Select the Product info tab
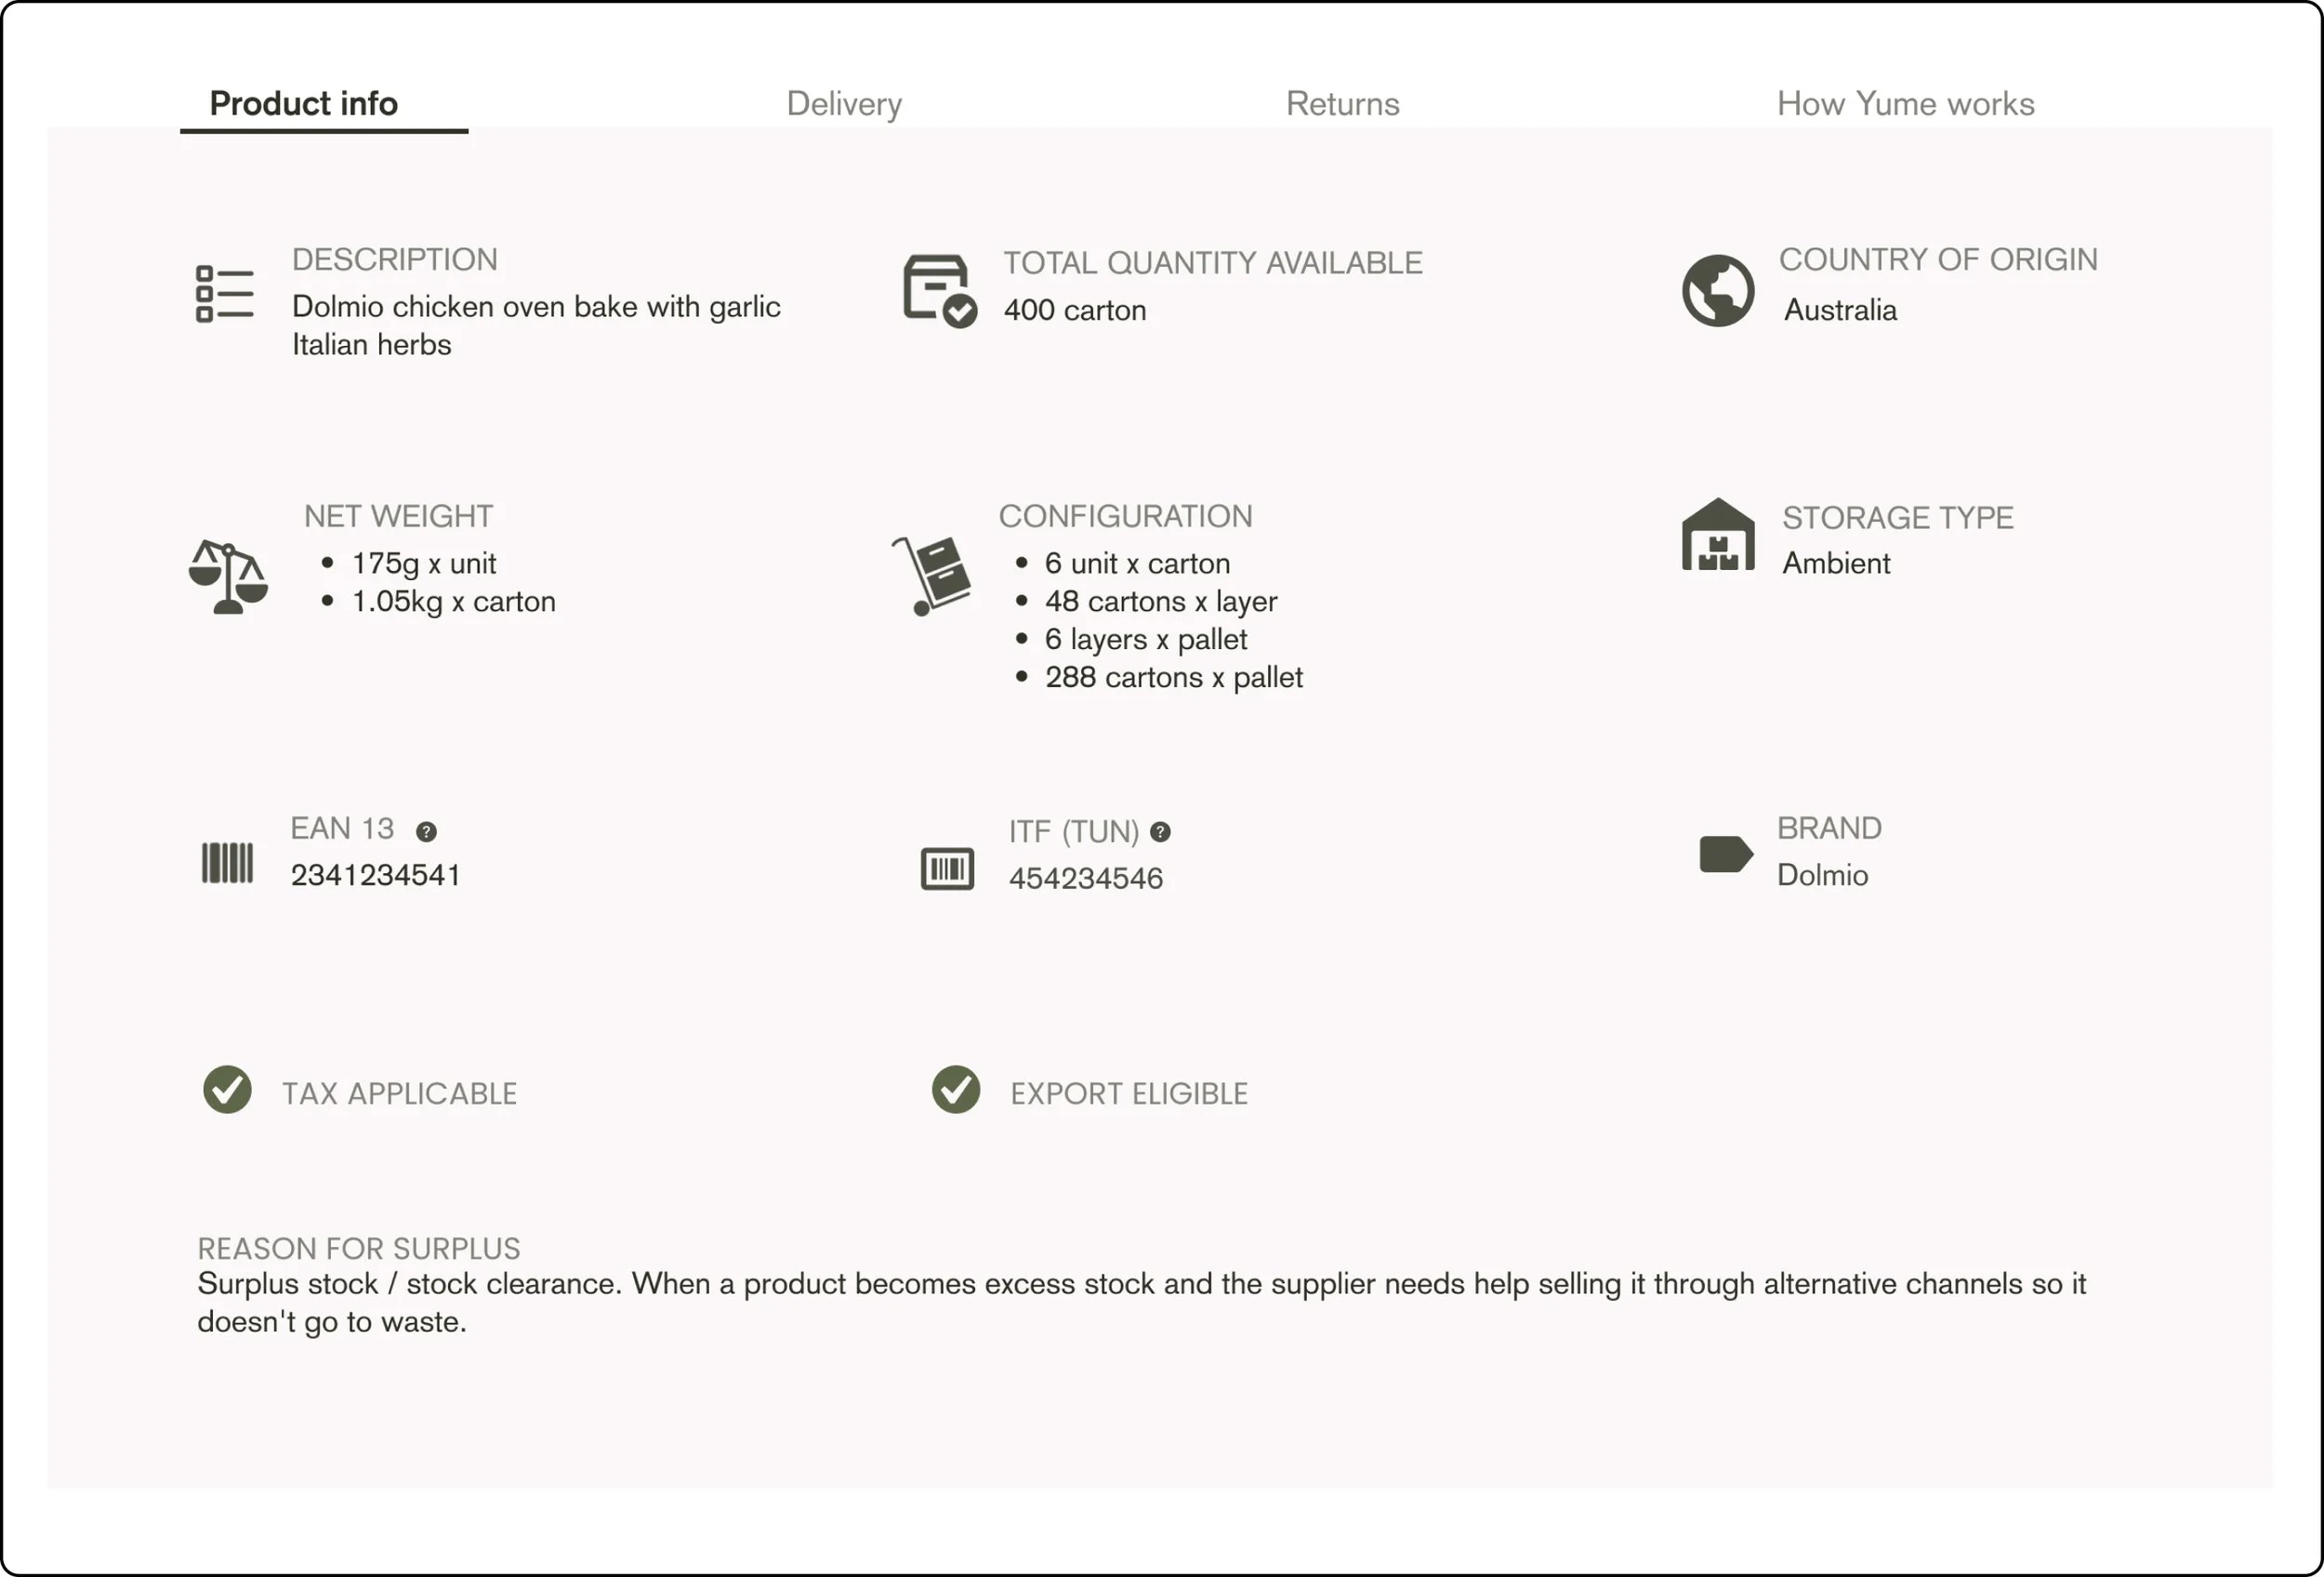The width and height of the screenshot is (2324, 1577). tap(303, 104)
